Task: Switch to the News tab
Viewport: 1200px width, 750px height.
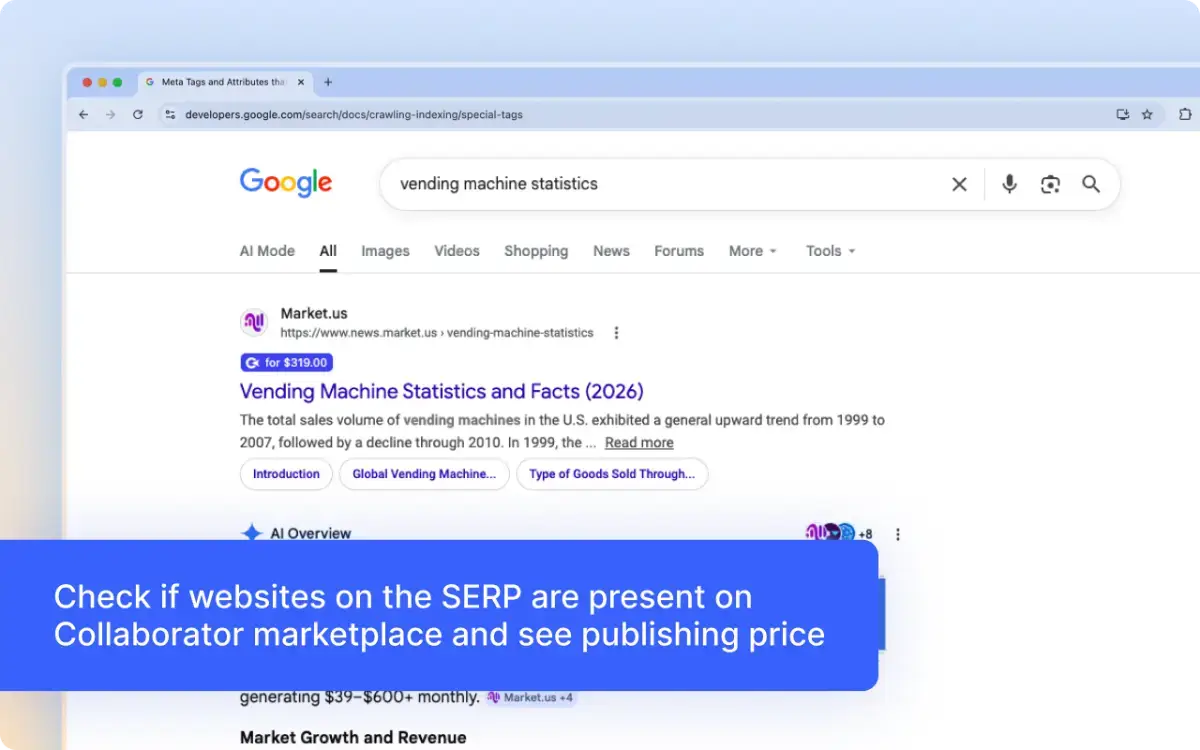Action: coord(611,251)
